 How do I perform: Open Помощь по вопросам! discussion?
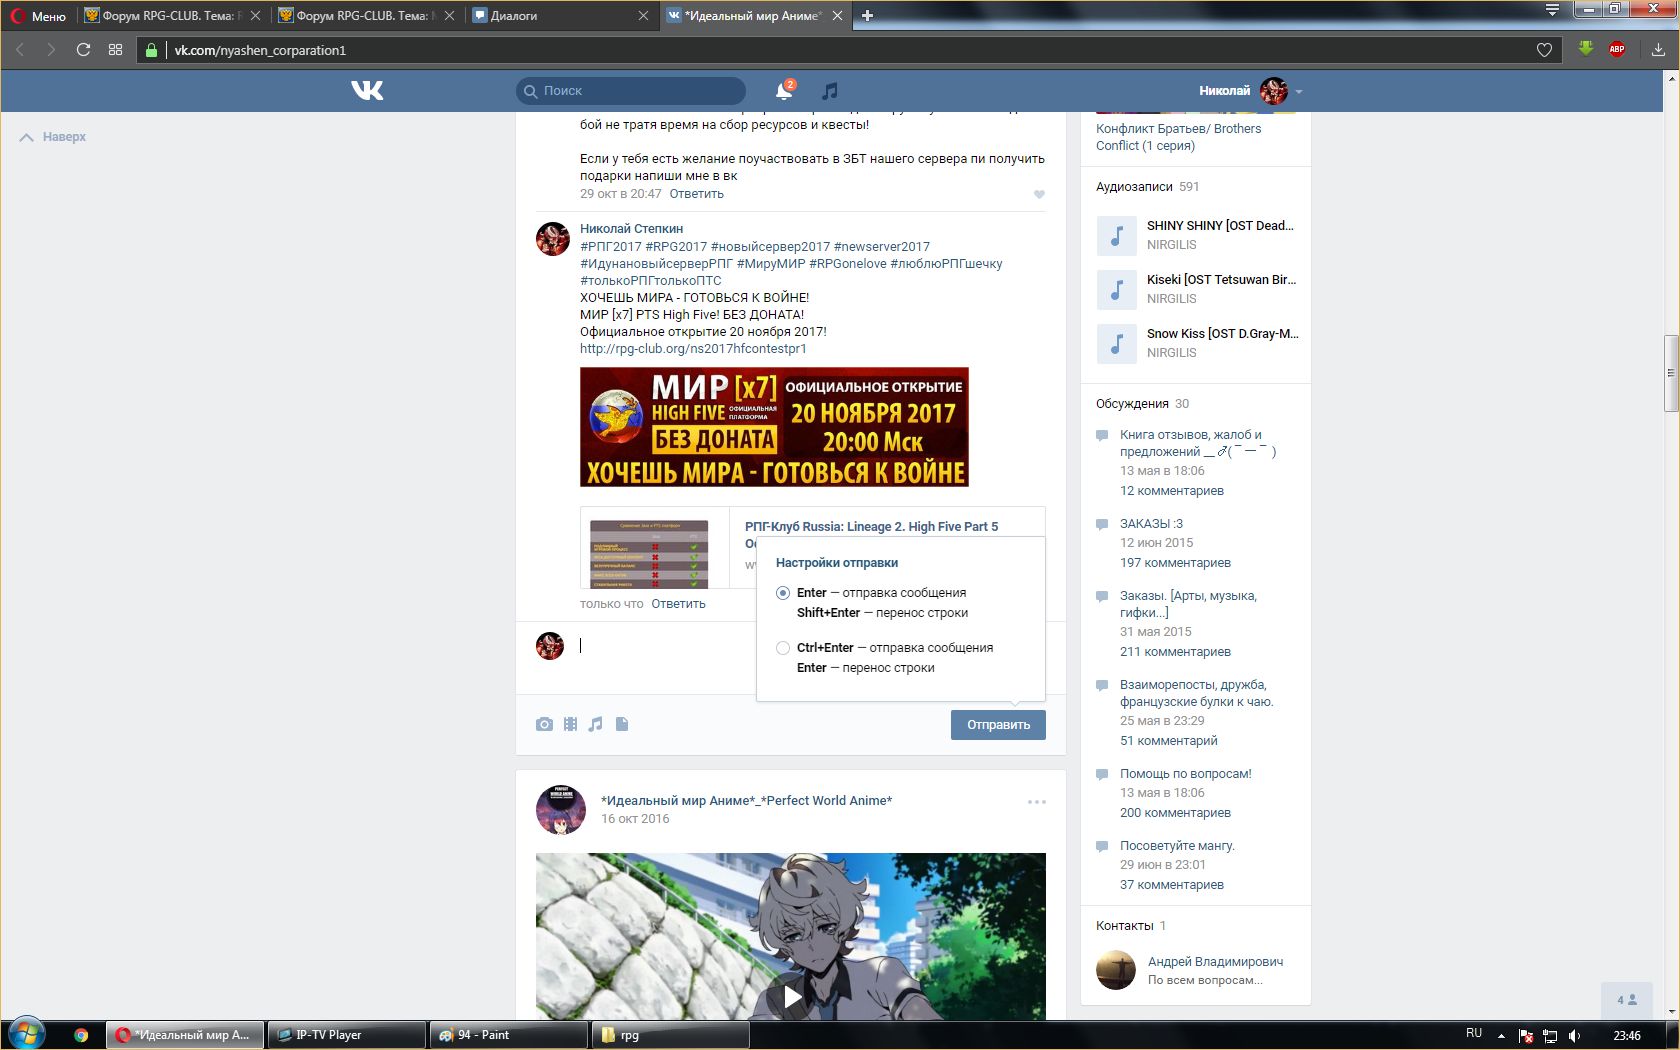pyautogui.click(x=1185, y=774)
